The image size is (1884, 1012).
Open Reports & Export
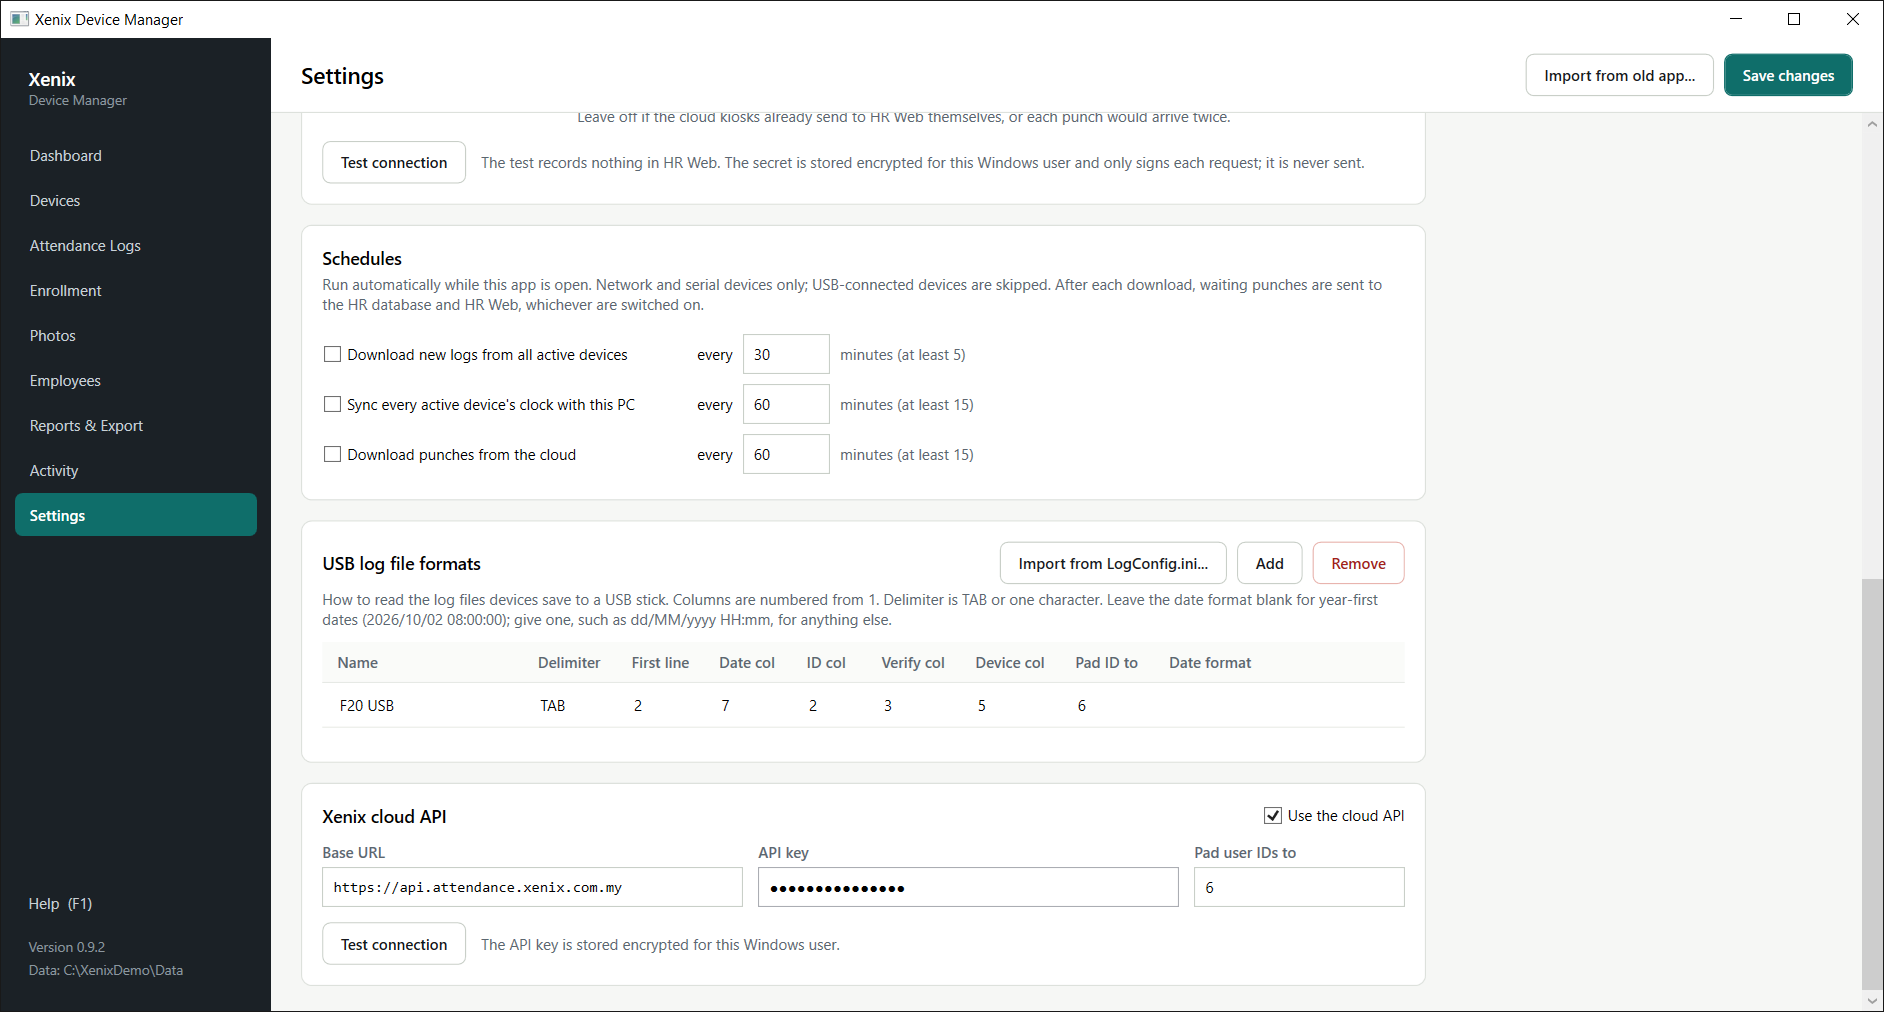pyautogui.click(x=136, y=426)
